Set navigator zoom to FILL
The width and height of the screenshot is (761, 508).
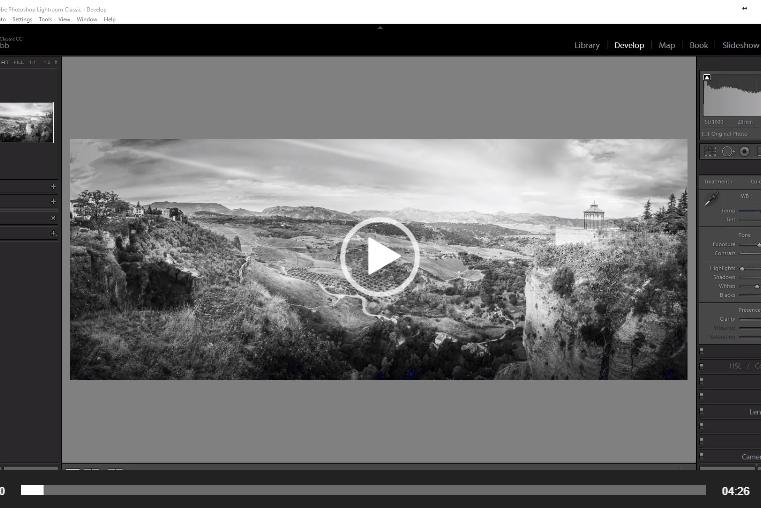coord(19,62)
